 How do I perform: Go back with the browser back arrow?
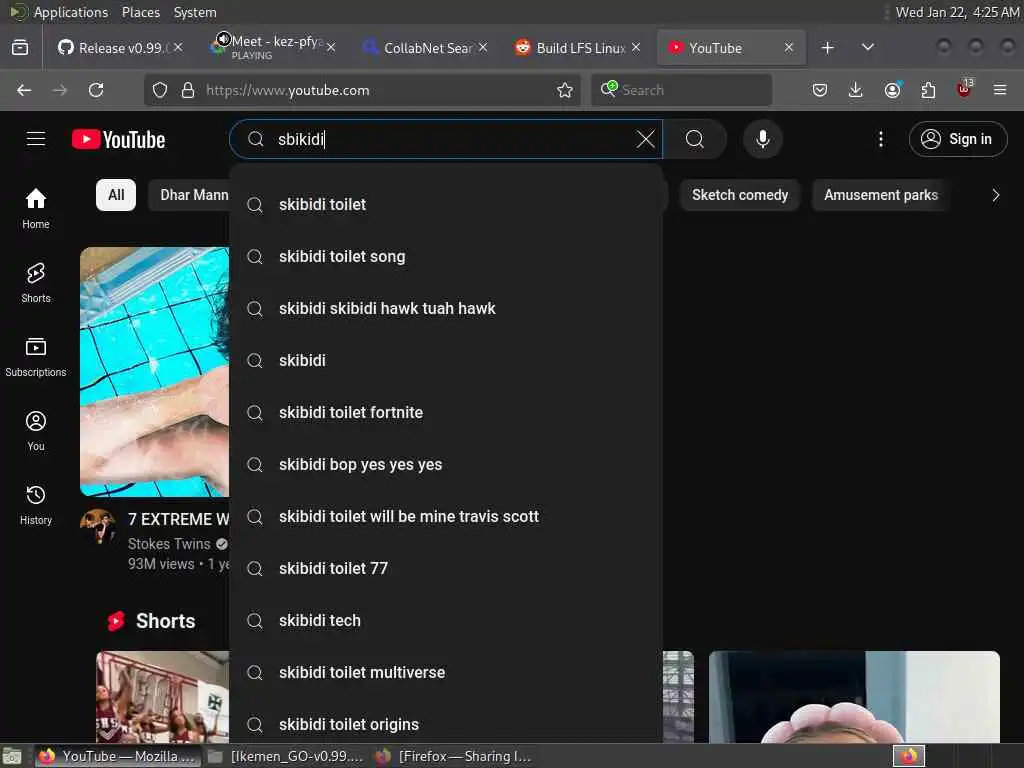click(x=24, y=90)
